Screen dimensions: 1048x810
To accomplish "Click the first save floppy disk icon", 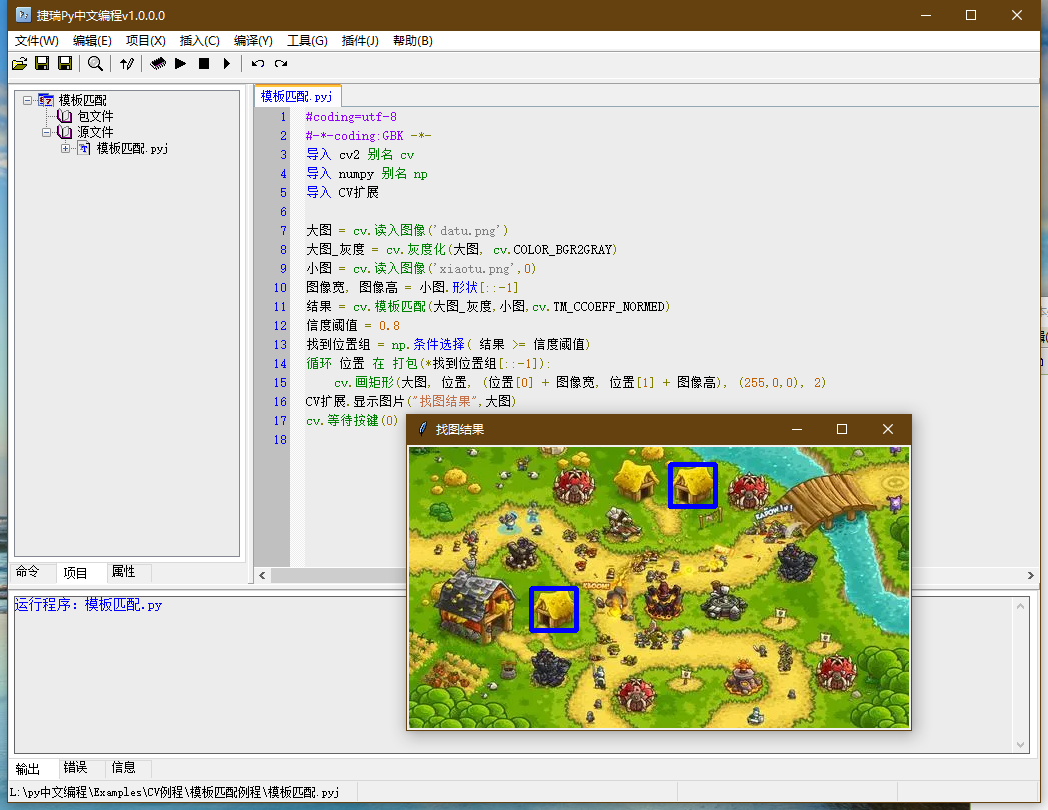I will click(x=42, y=63).
